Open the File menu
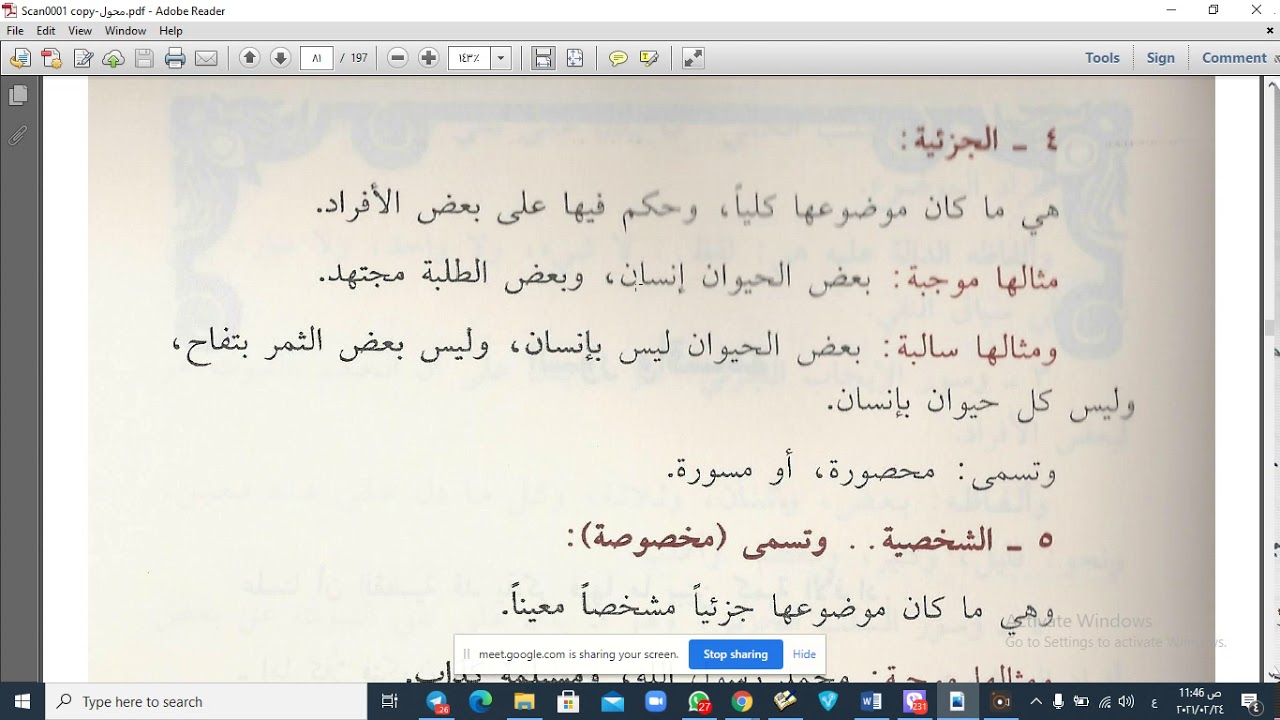Image resolution: width=1280 pixels, height=720 pixels. click(x=15, y=31)
